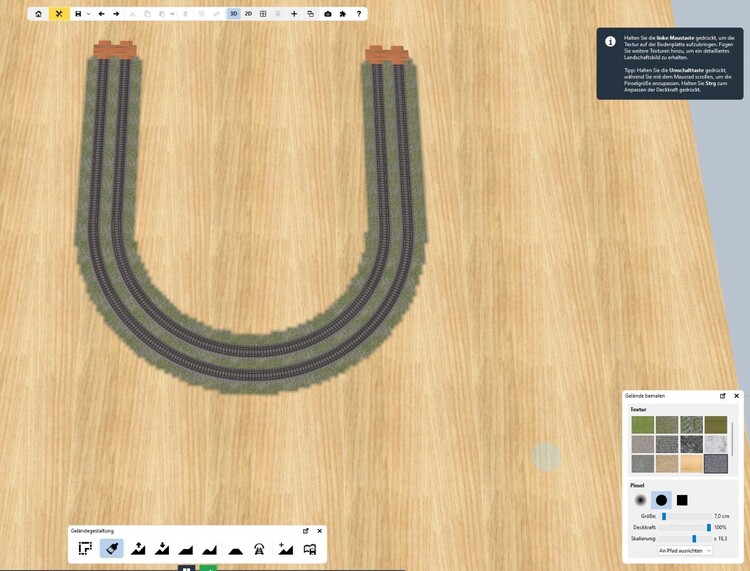Screen dimensions: 750x571
Task: Open the window arrangement icon in toolbar
Action: coord(311,14)
